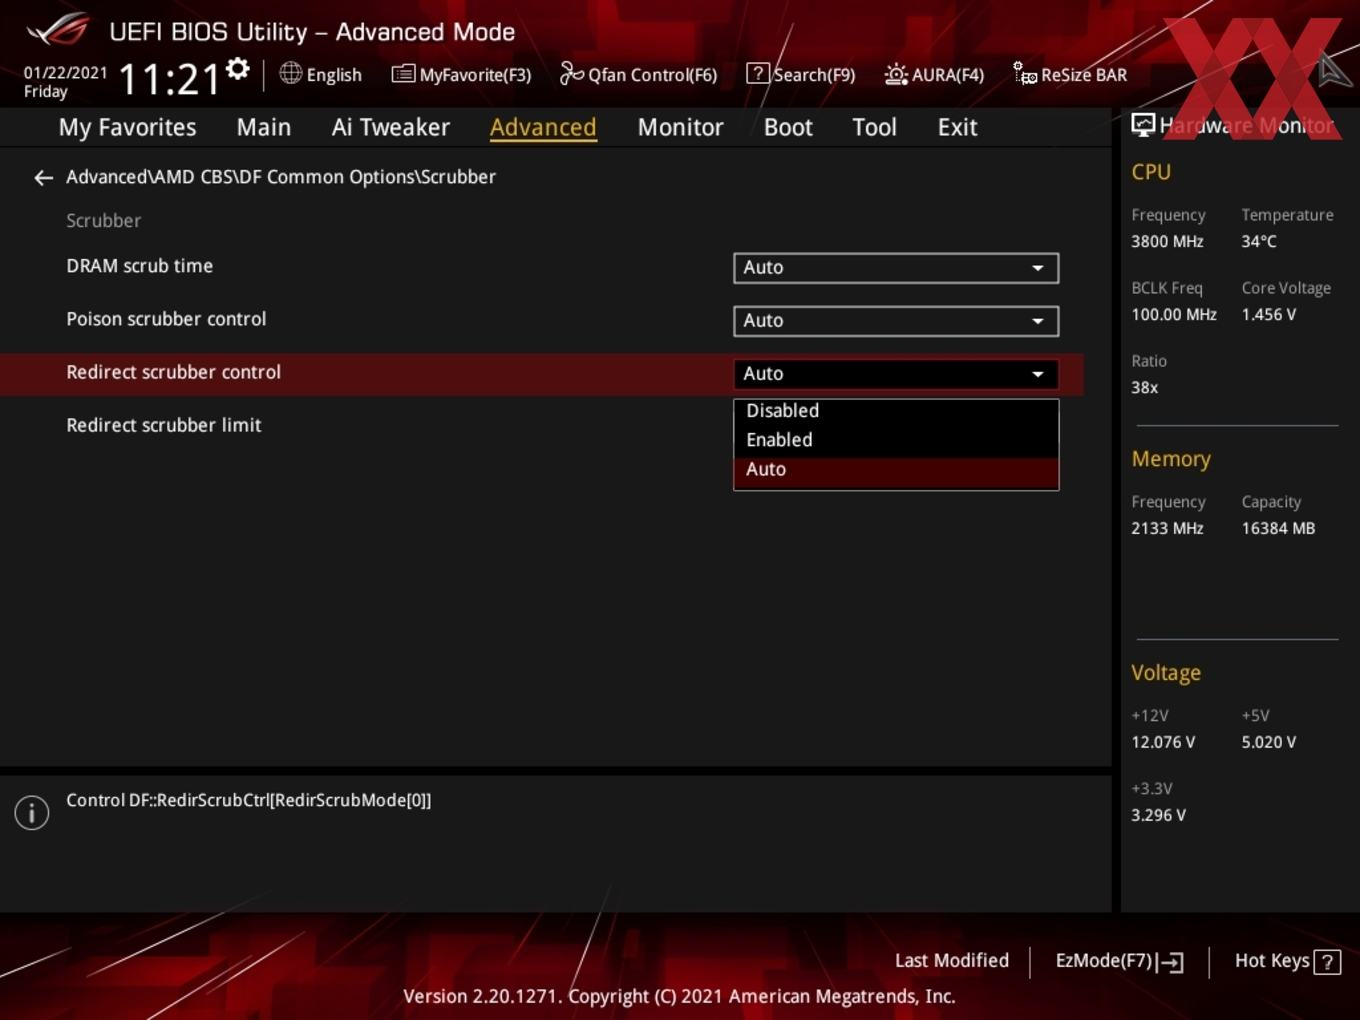Switch to EzMode(F7)
The width and height of the screenshot is (1360, 1020).
[x=1119, y=961]
